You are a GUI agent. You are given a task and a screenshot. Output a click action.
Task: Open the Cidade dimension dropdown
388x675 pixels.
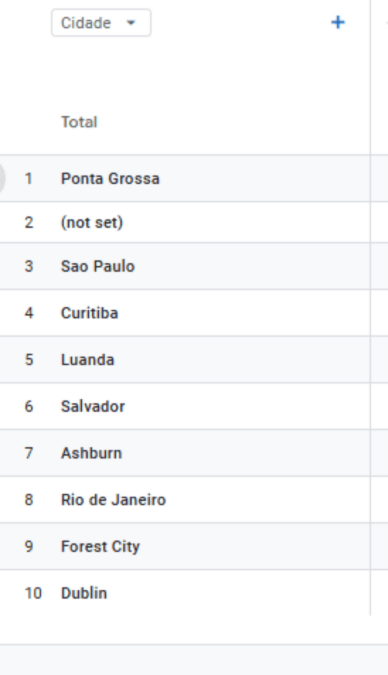coord(101,23)
